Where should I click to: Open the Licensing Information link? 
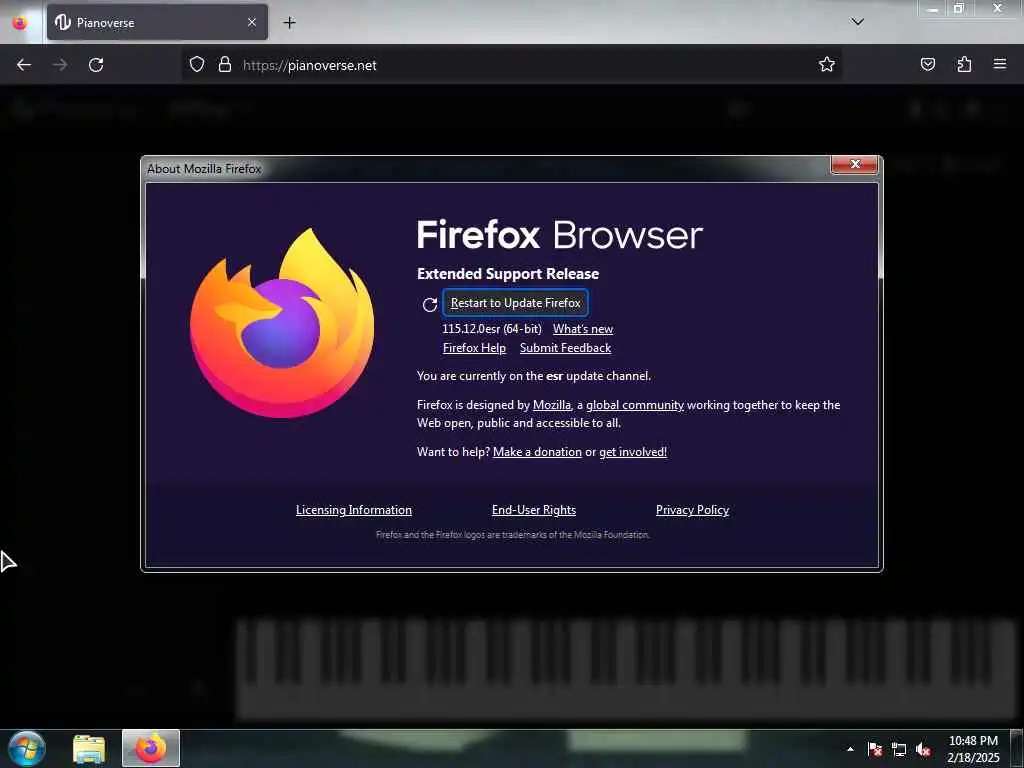pos(354,510)
